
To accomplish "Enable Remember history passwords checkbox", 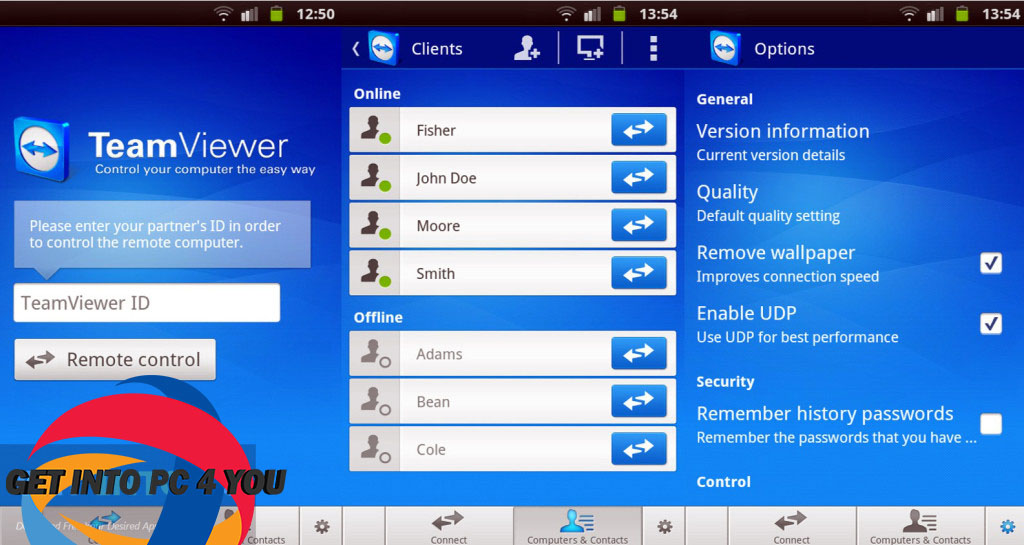I will (x=991, y=424).
